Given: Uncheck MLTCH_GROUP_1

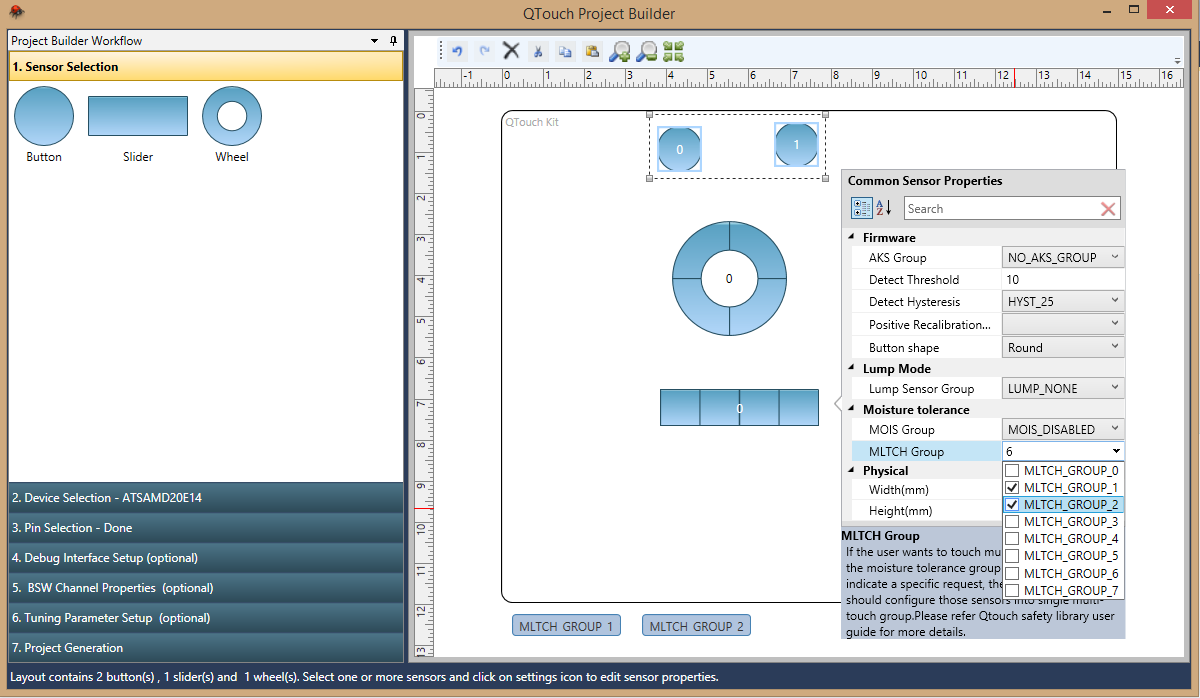Looking at the screenshot, I should point(1012,487).
